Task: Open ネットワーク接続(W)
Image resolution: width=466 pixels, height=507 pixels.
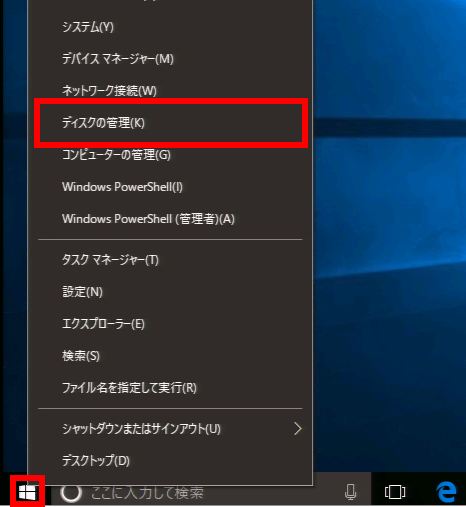Action: click(x=170, y=91)
